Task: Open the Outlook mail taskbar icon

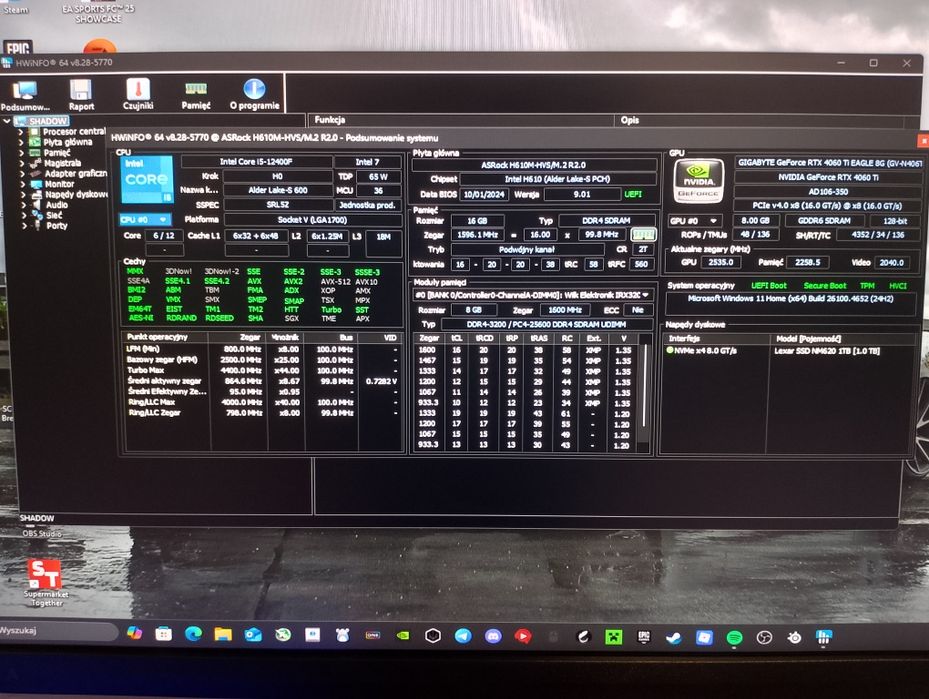Action: pos(253,635)
